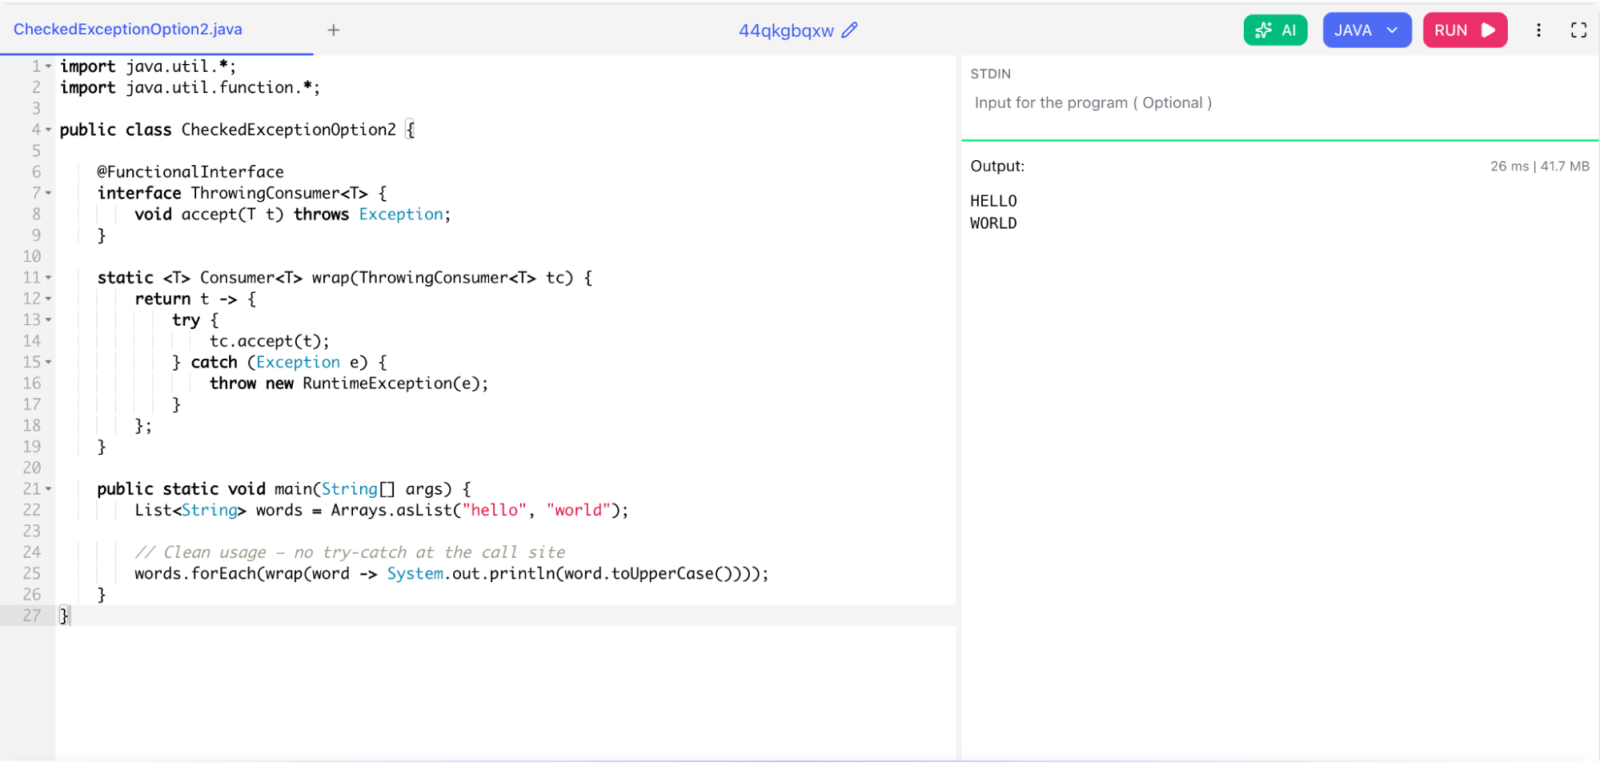
Task: Click the STDIN label
Action: [990, 74]
